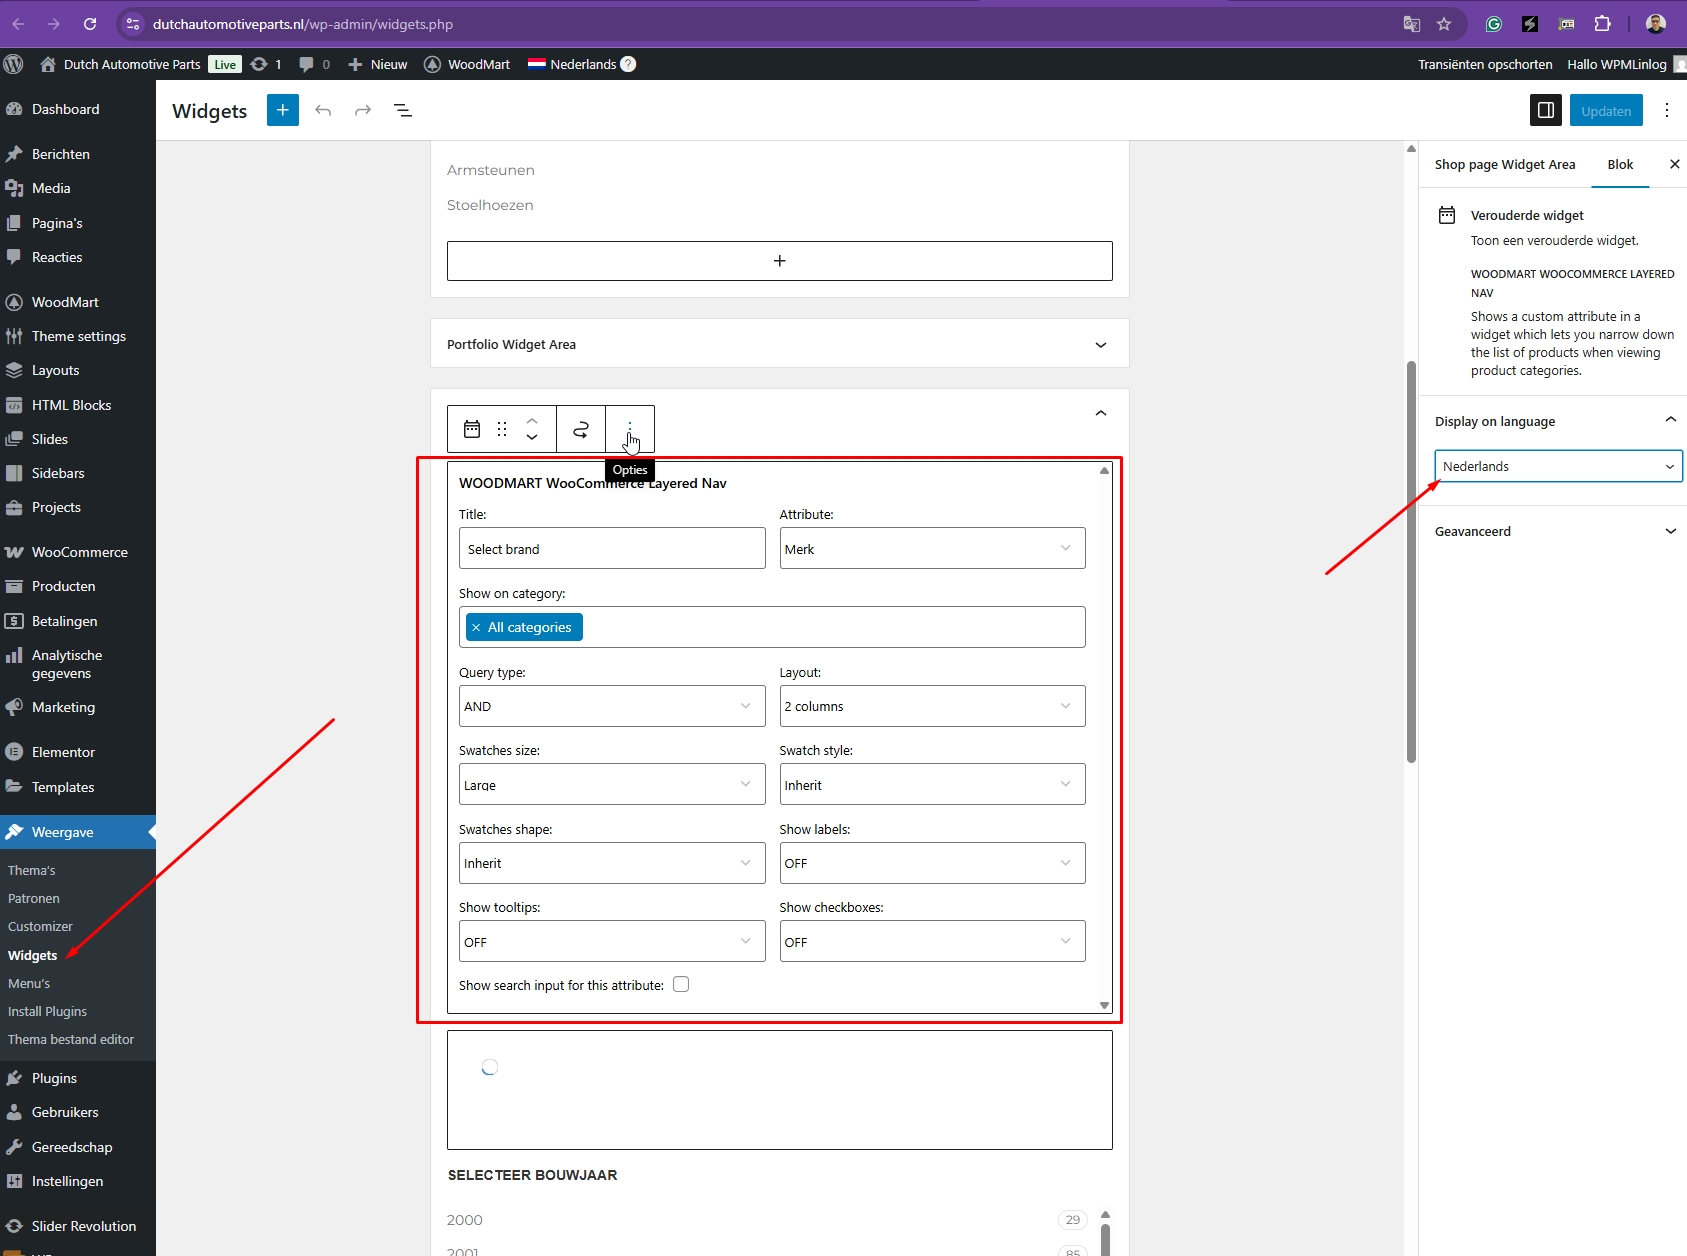
Task: Click the WoodMart admin bar item
Action: click(467, 64)
